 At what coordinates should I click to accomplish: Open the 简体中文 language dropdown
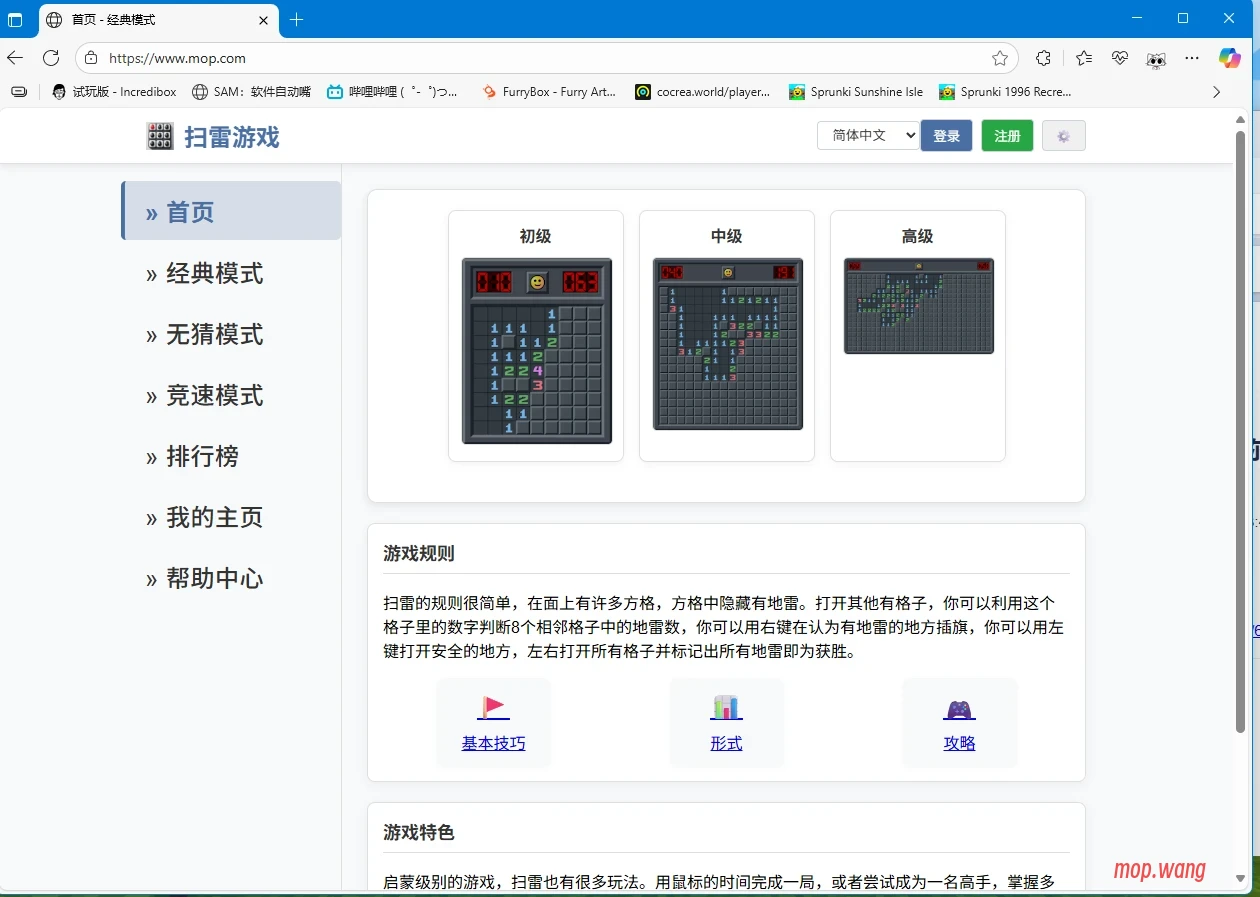[867, 135]
